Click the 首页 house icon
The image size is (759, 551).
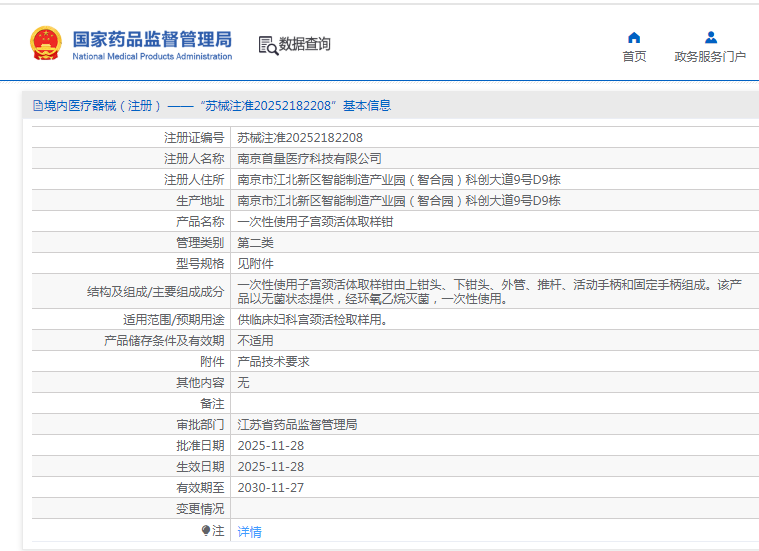click(x=634, y=38)
